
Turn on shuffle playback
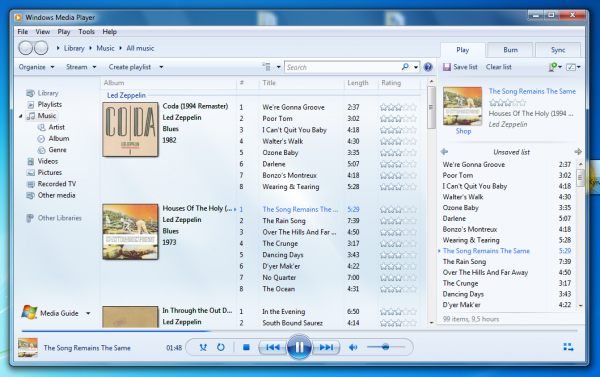click(203, 347)
